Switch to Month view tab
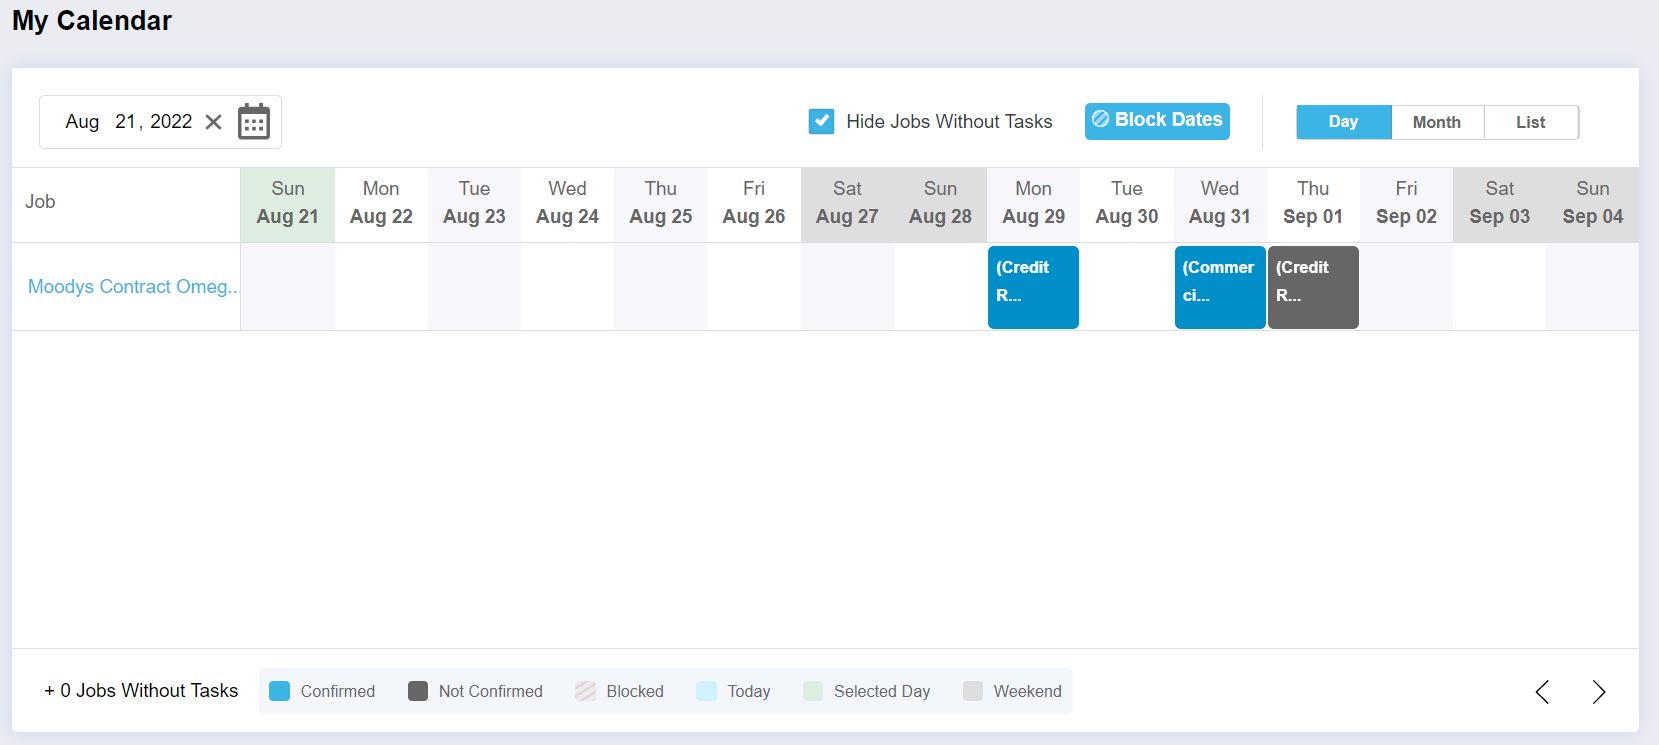The height and width of the screenshot is (745, 1659). tap(1437, 122)
